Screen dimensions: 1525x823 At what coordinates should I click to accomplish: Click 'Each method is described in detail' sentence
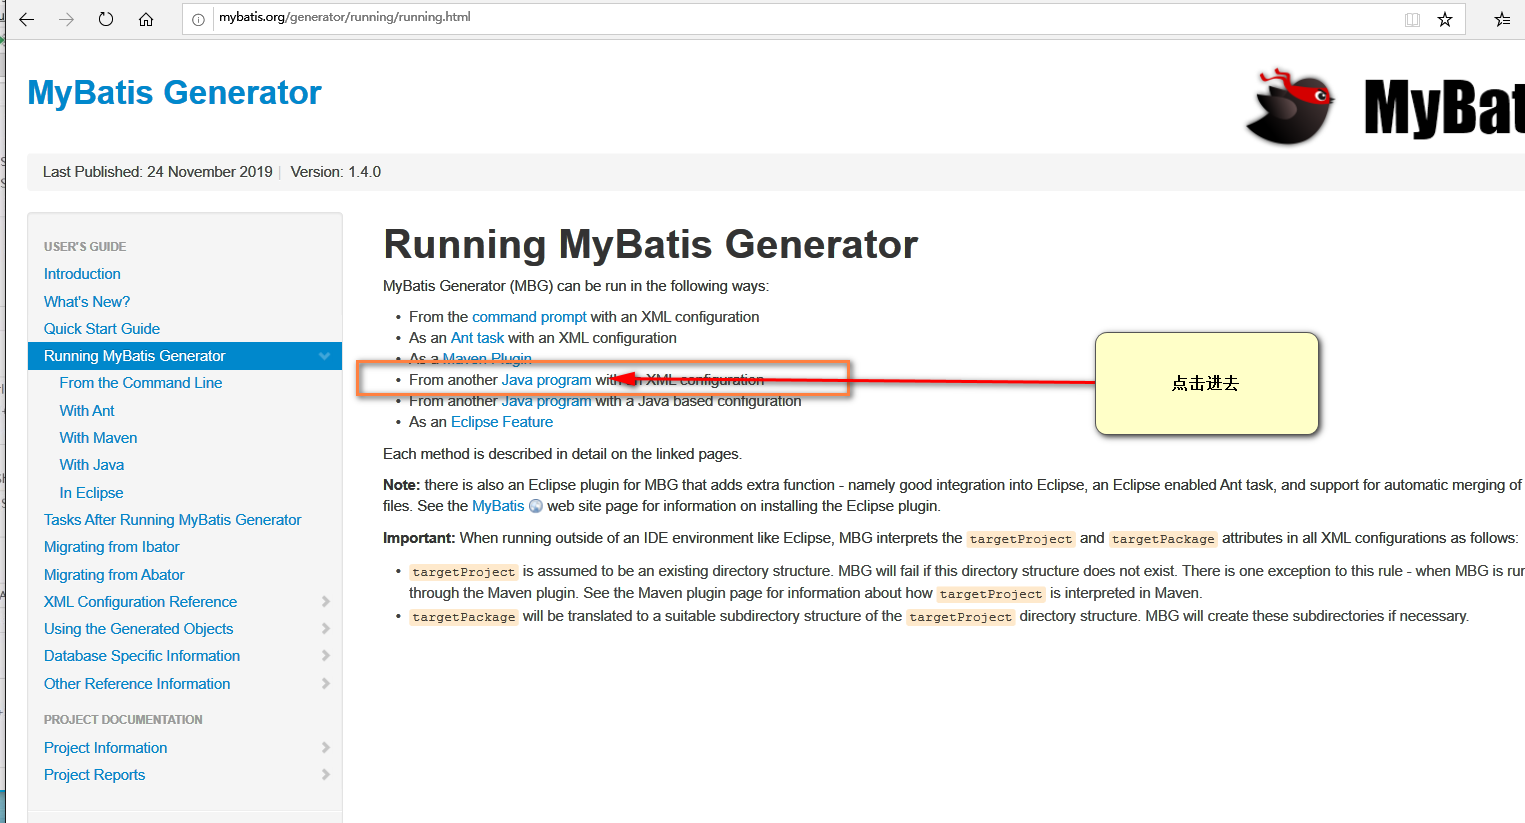pos(562,454)
